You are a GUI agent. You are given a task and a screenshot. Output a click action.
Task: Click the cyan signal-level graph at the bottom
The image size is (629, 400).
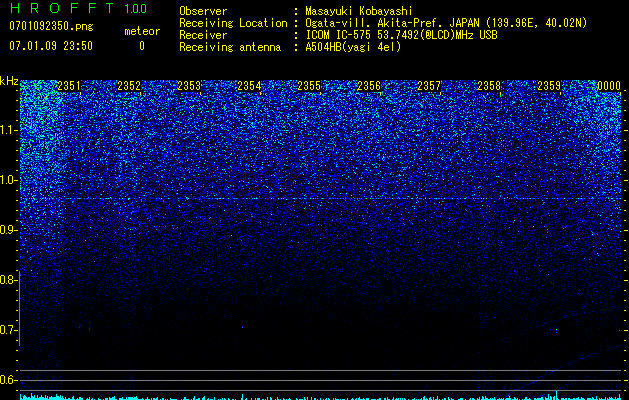click(321, 396)
